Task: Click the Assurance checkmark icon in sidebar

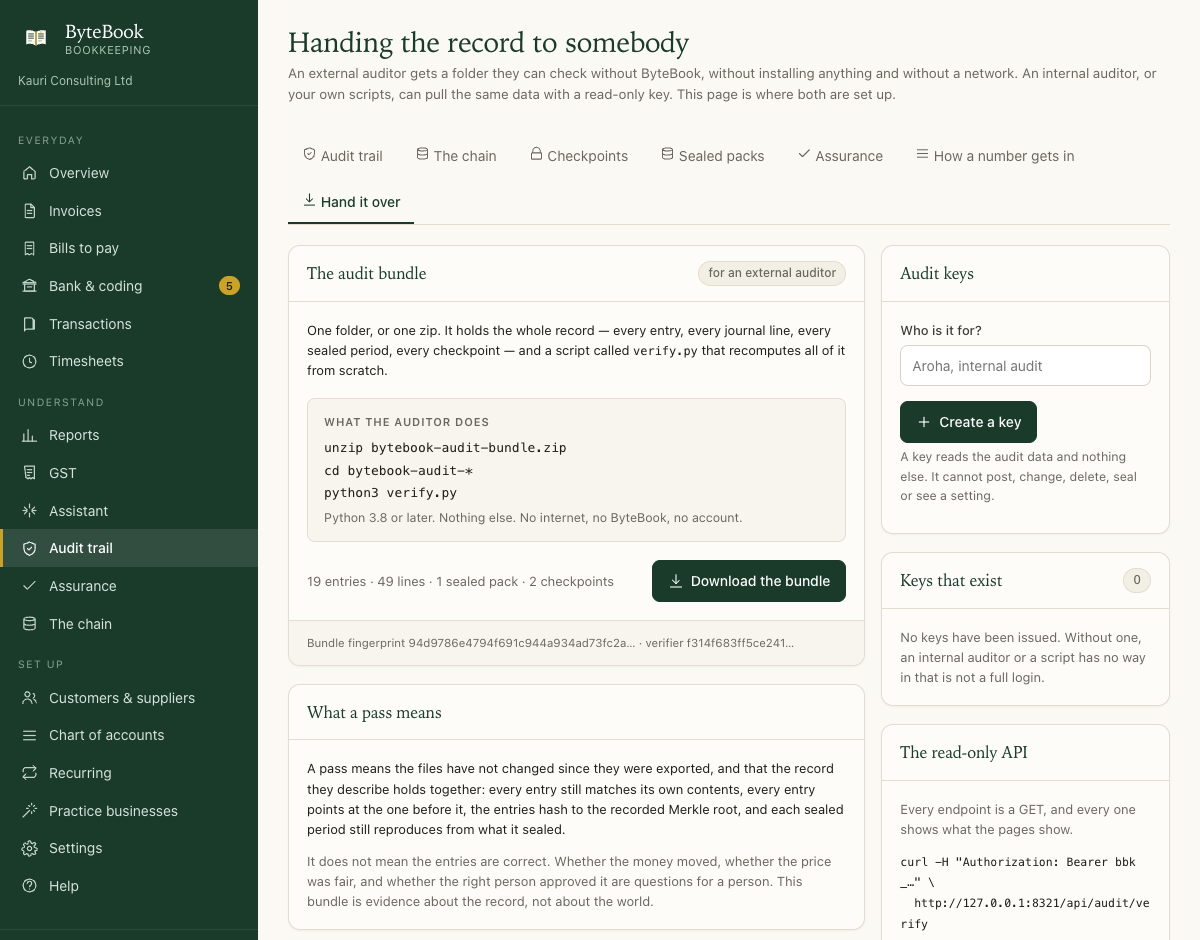Action: pyautogui.click(x=30, y=586)
